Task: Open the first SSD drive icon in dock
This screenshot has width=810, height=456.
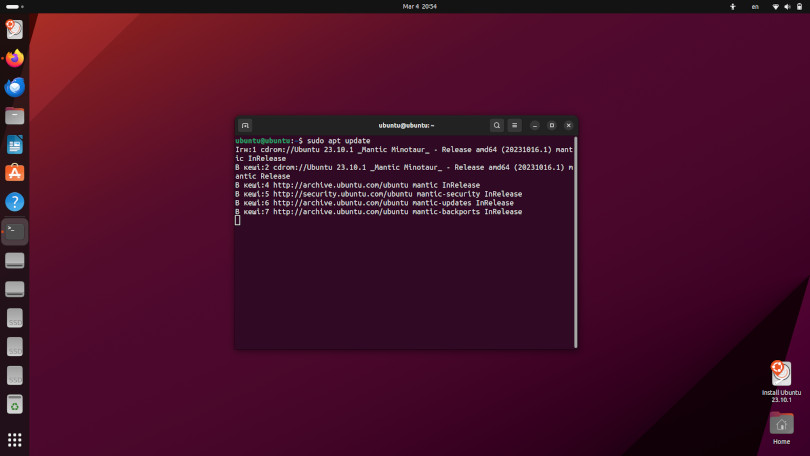Action: [14, 318]
